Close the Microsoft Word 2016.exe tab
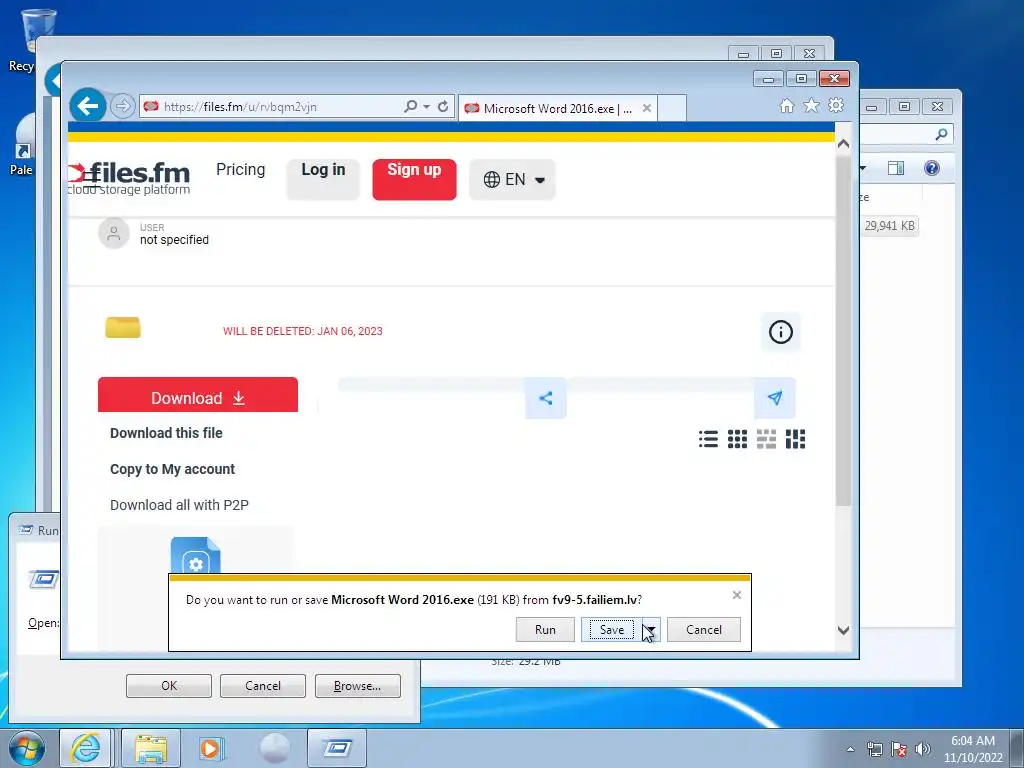The image size is (1024, 768). pos(647,108)
